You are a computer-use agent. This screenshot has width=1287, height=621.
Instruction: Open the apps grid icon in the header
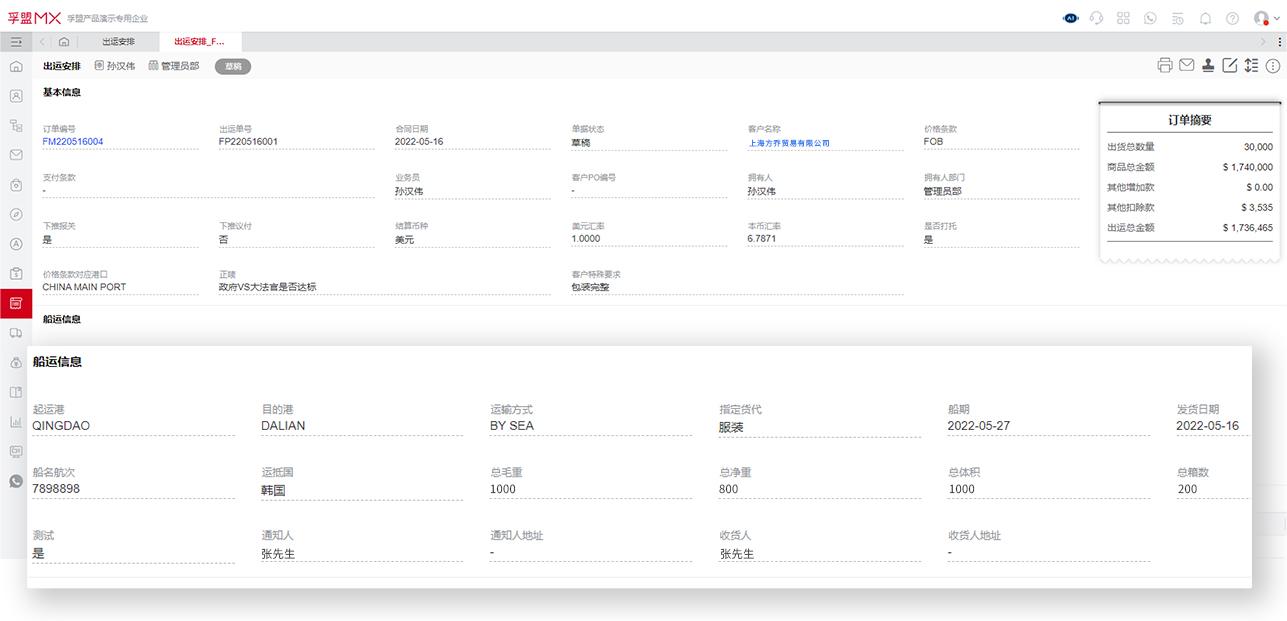pos(1122,17)
